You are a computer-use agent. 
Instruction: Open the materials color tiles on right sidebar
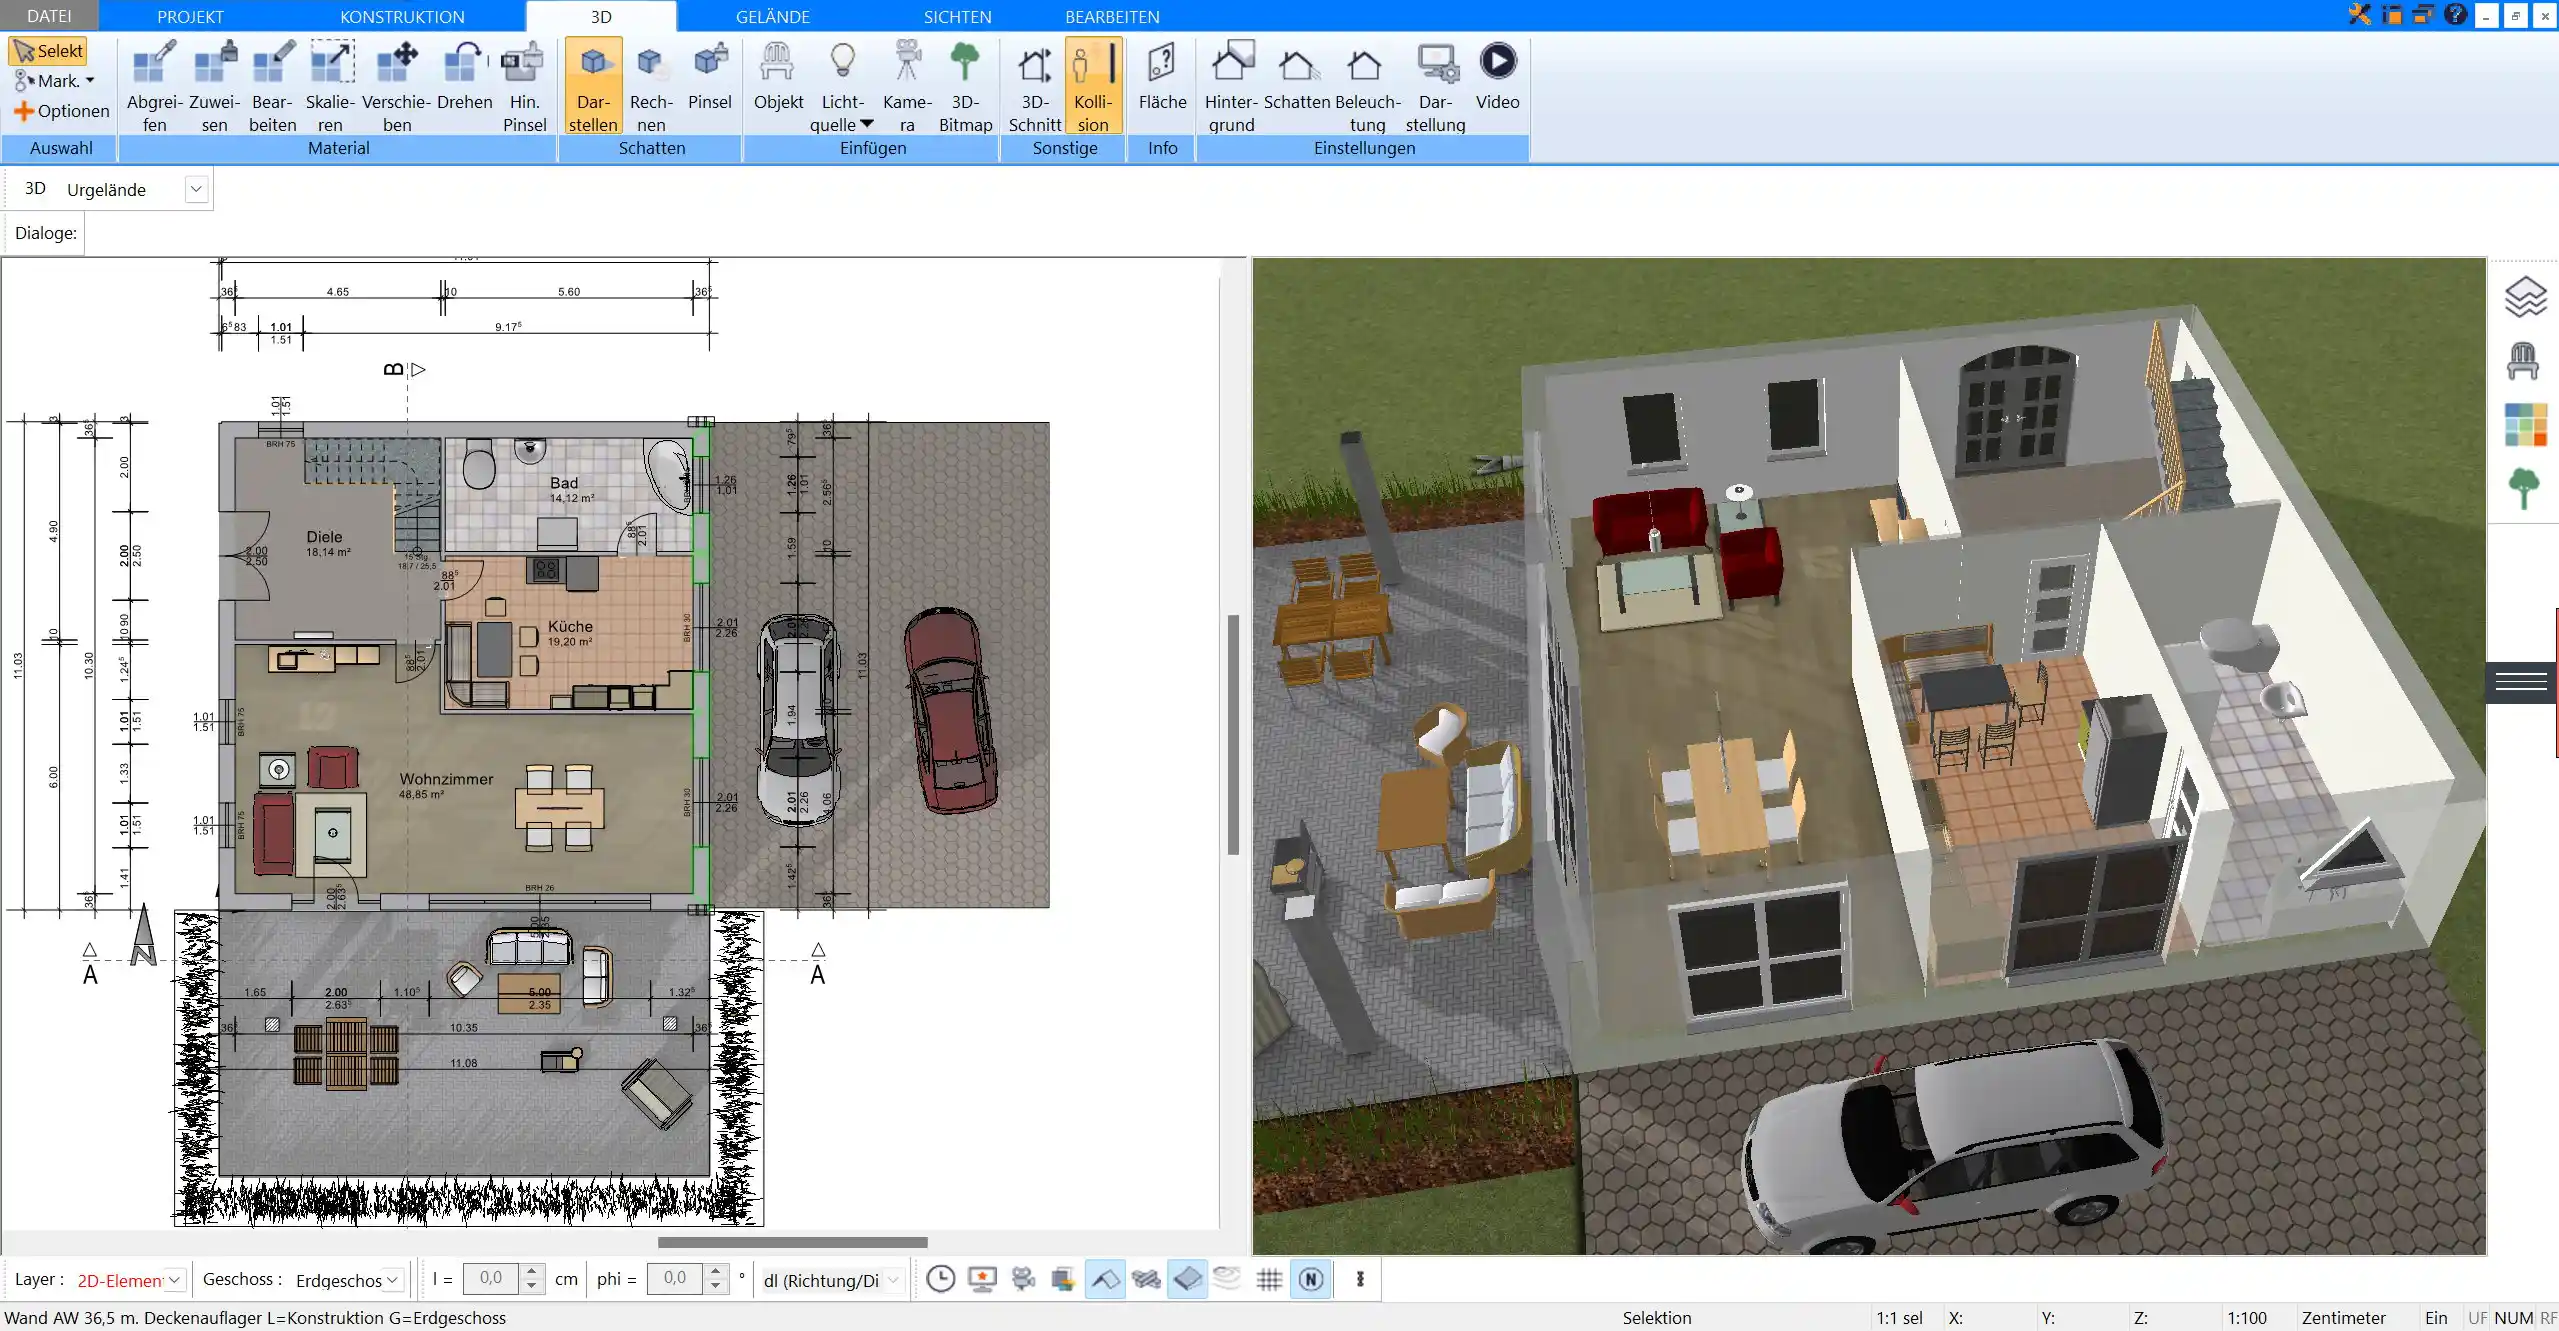tap(2525, 424)
